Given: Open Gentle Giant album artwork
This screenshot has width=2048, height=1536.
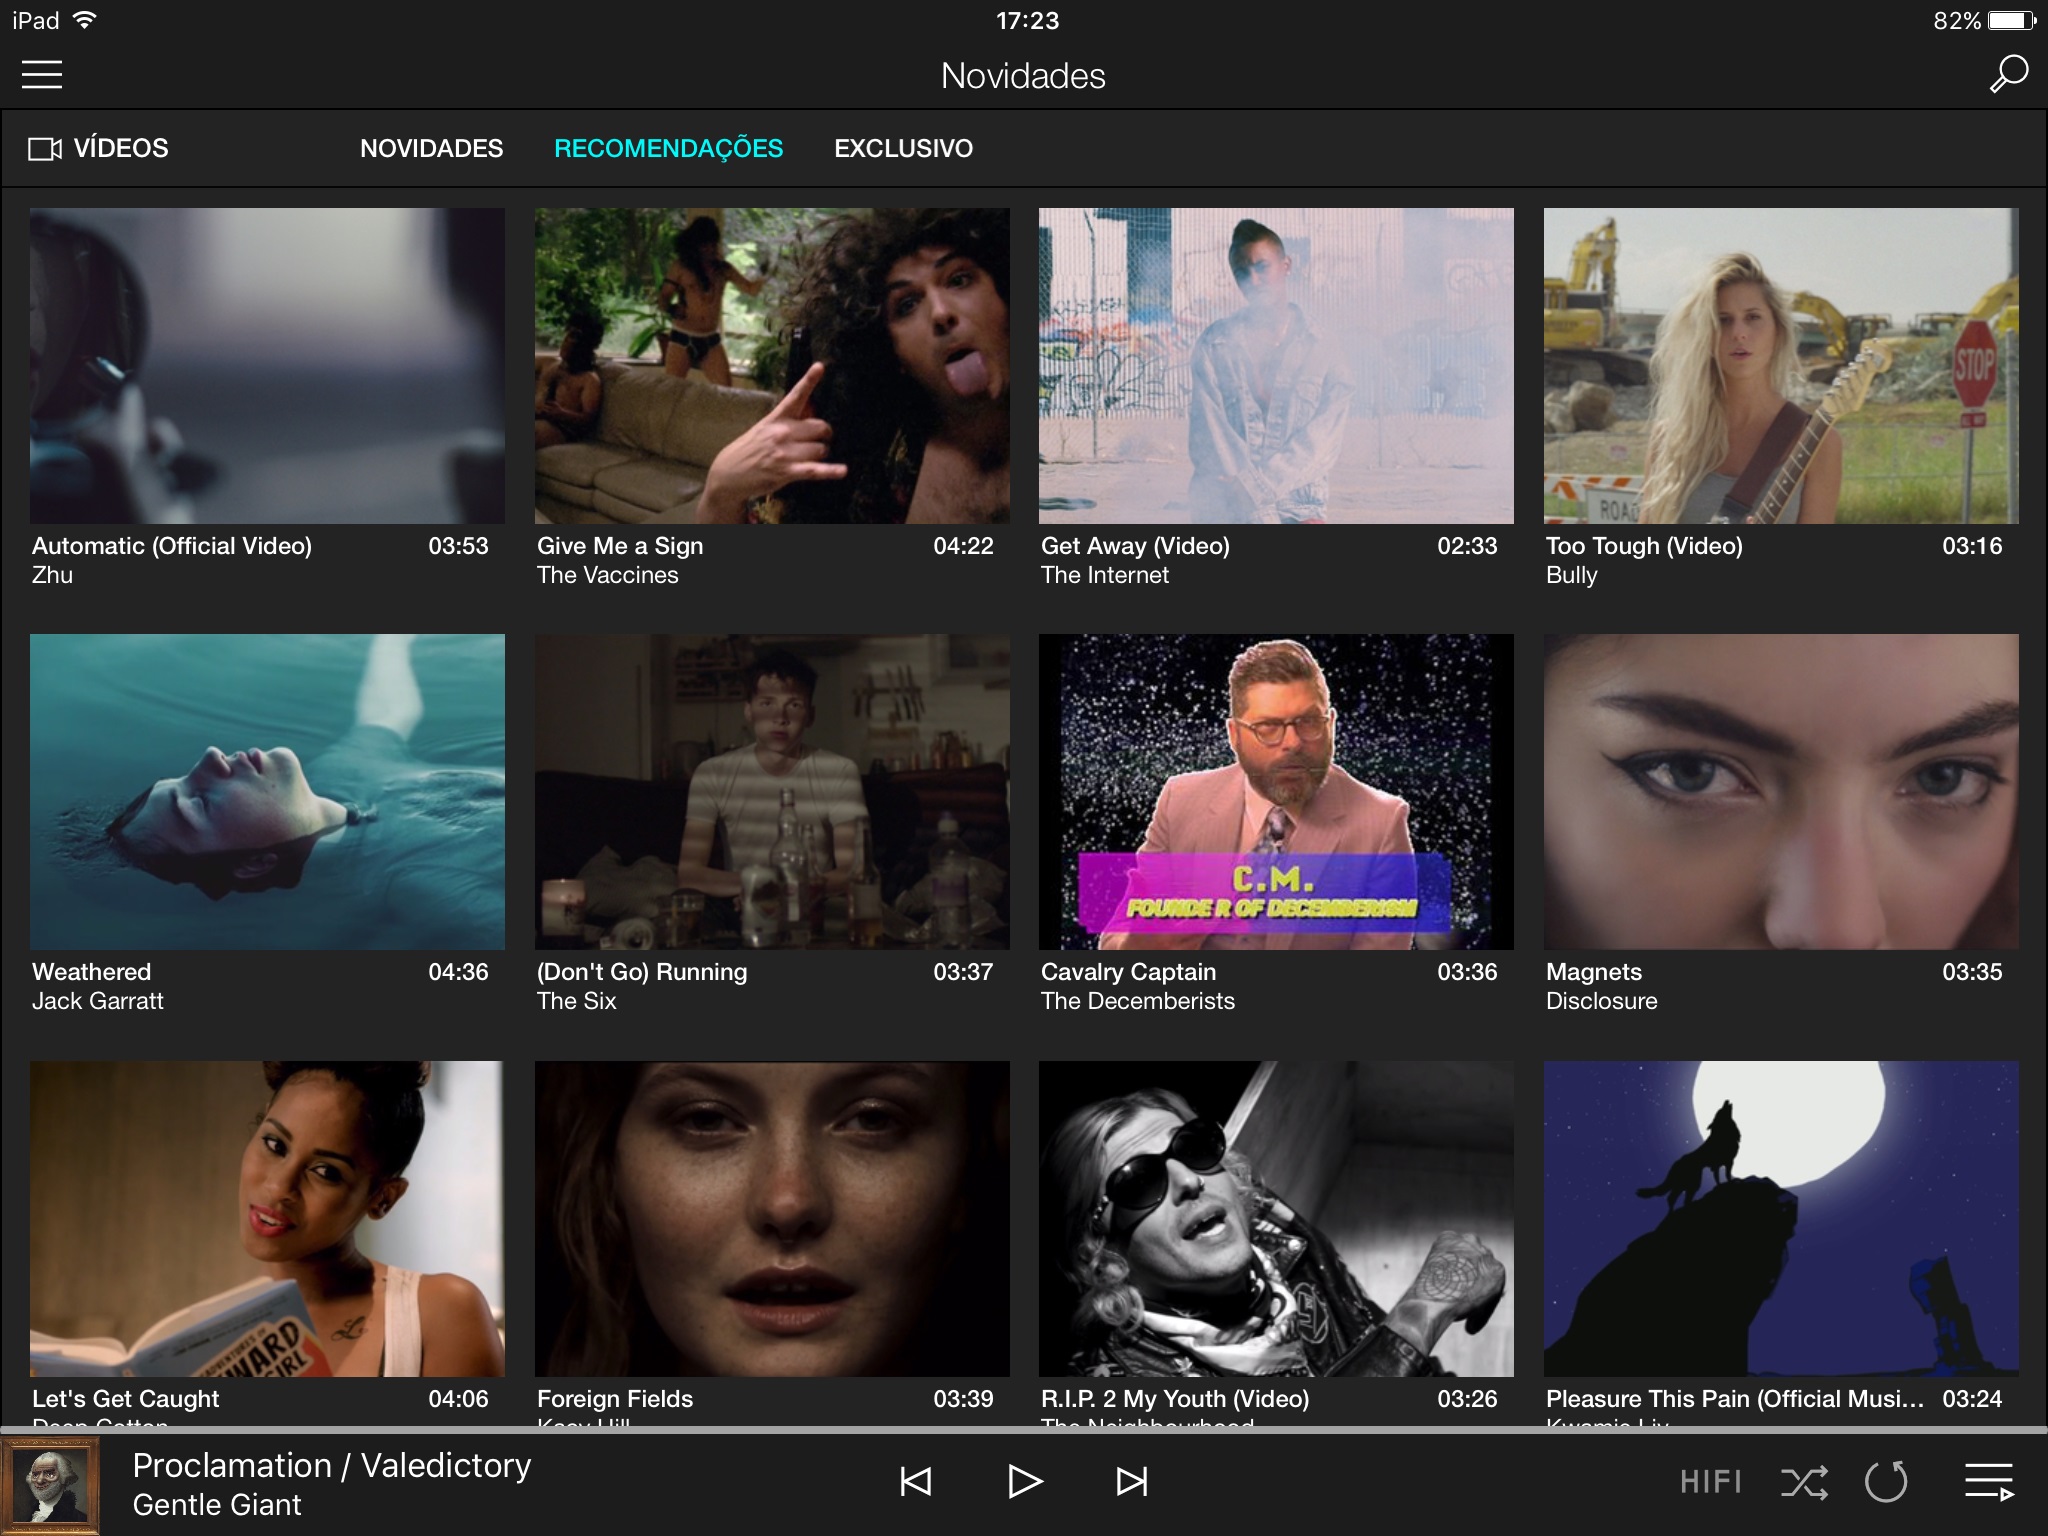Looking at the screenshot, I should pyautogui.click(x=50, y=1485).
